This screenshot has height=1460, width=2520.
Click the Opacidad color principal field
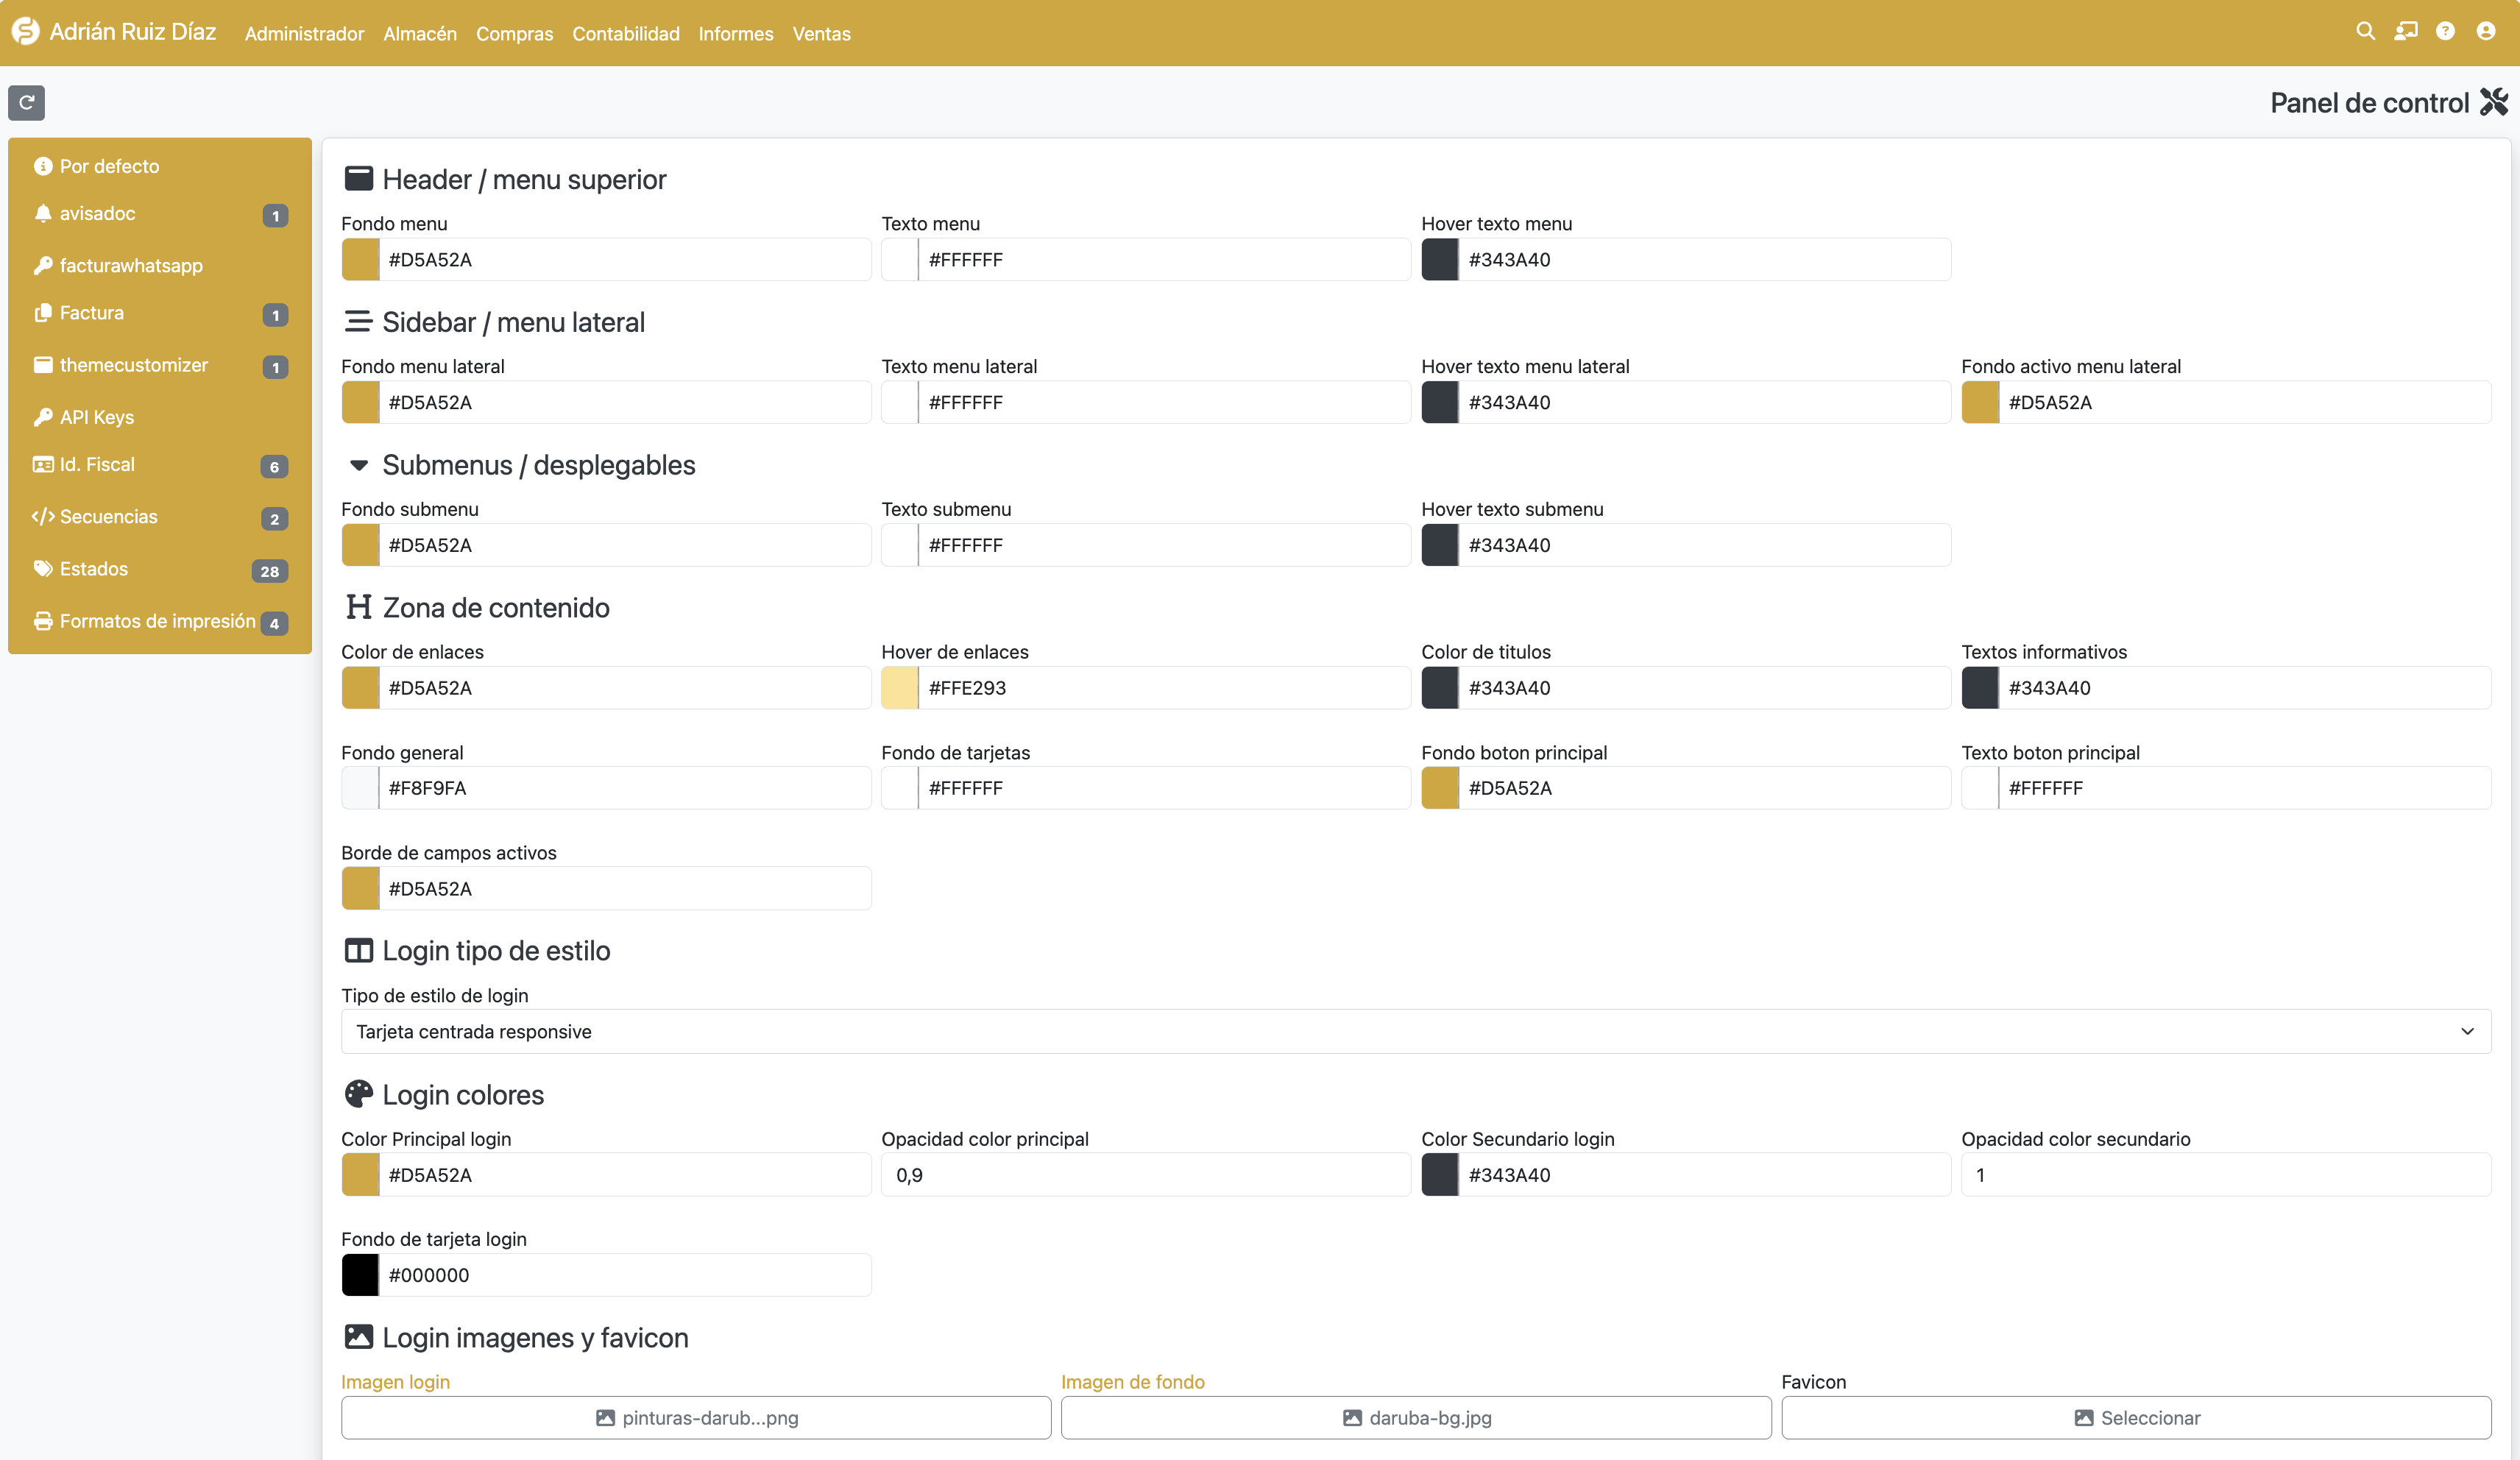click(1146, 1176)
